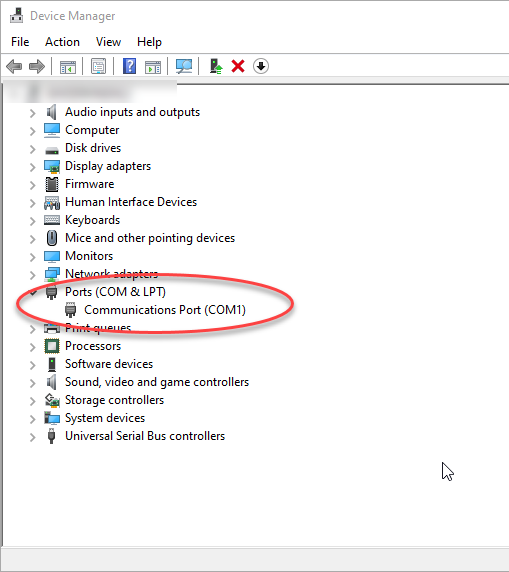Image resolution: width=509 pixels, height=572 pixels.
Task: Click Update device driver toolbar icon
Action: point(216,66)
